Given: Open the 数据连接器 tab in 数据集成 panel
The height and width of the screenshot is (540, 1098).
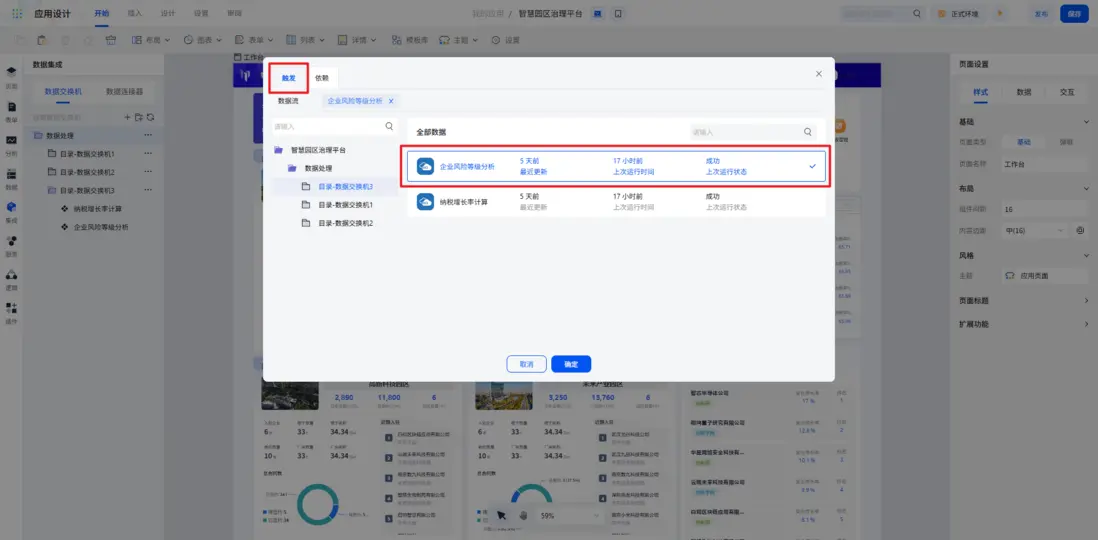Looking at the screenshot, I should [125, 91].
